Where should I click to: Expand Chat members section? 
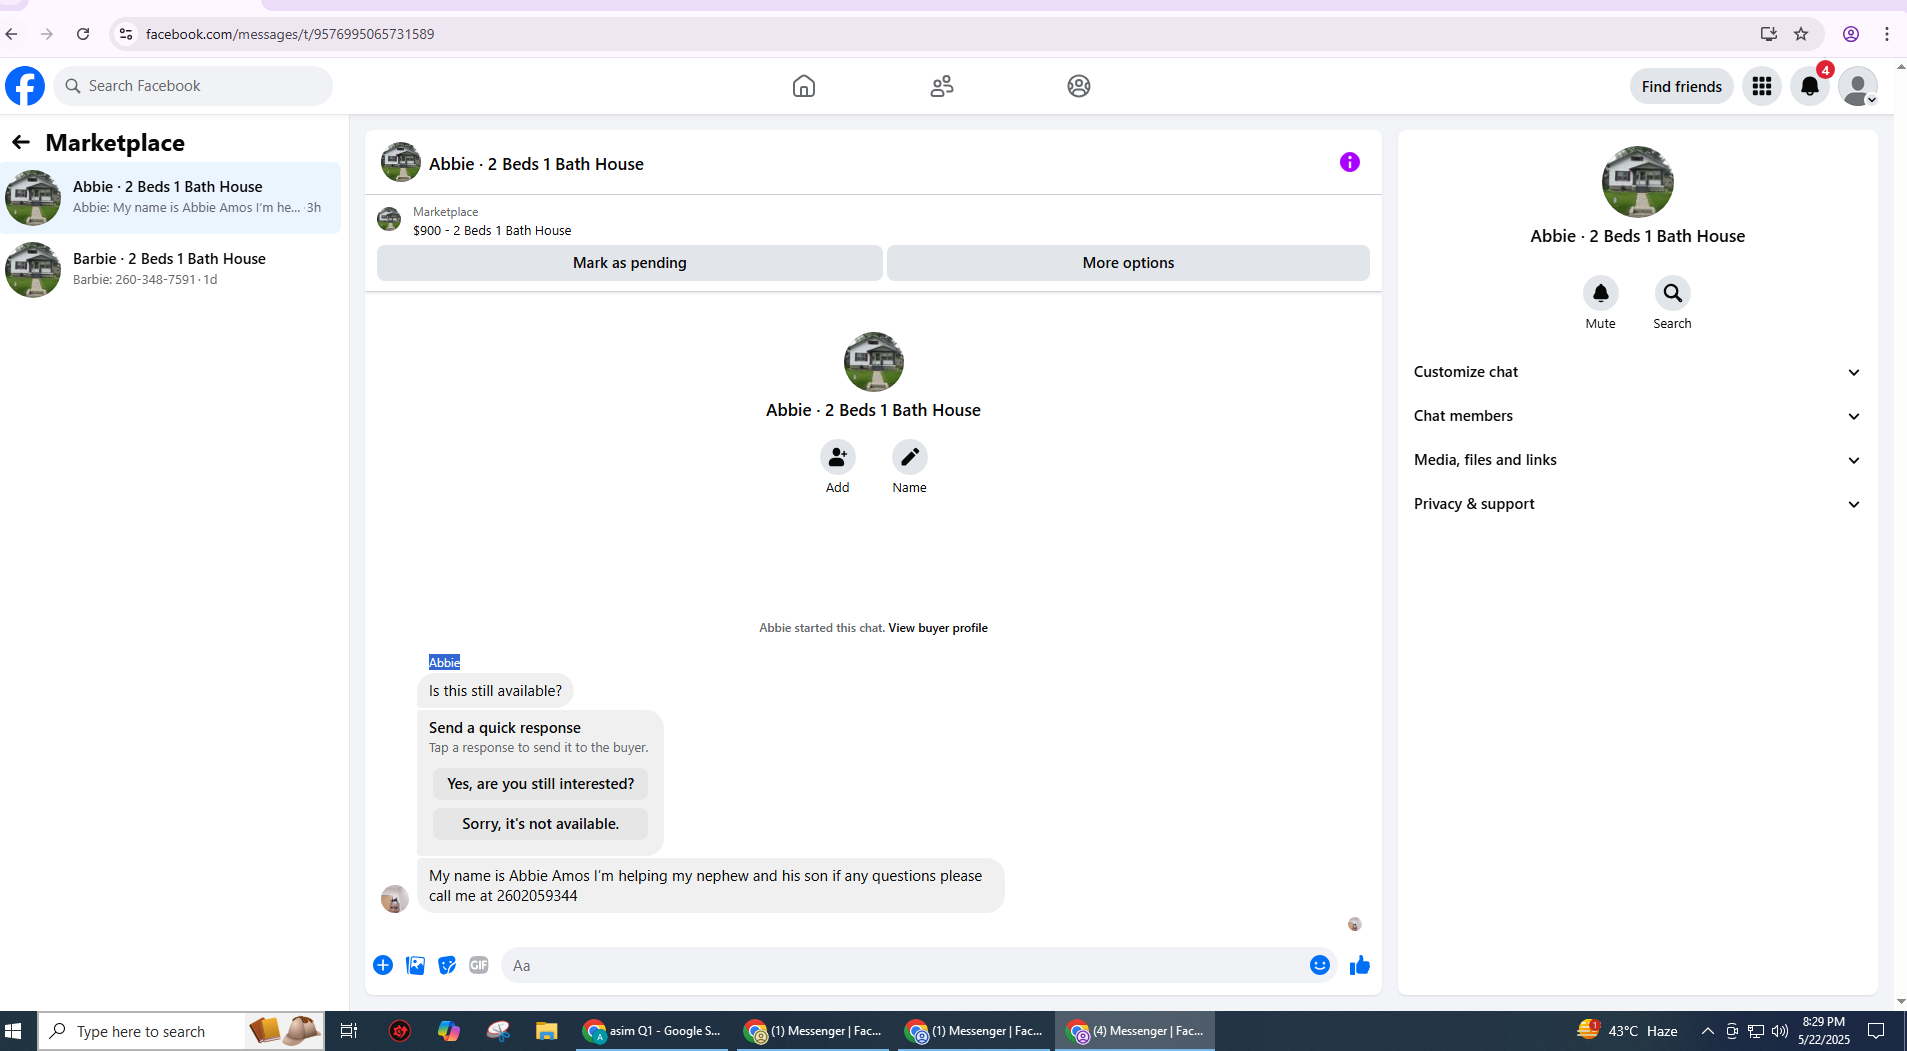[1637, 416]
